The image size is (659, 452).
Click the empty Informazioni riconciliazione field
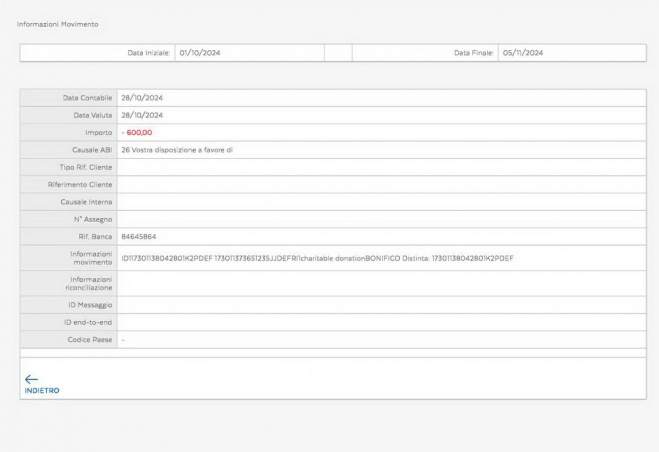pyautogui.click(x=380, y=283)
